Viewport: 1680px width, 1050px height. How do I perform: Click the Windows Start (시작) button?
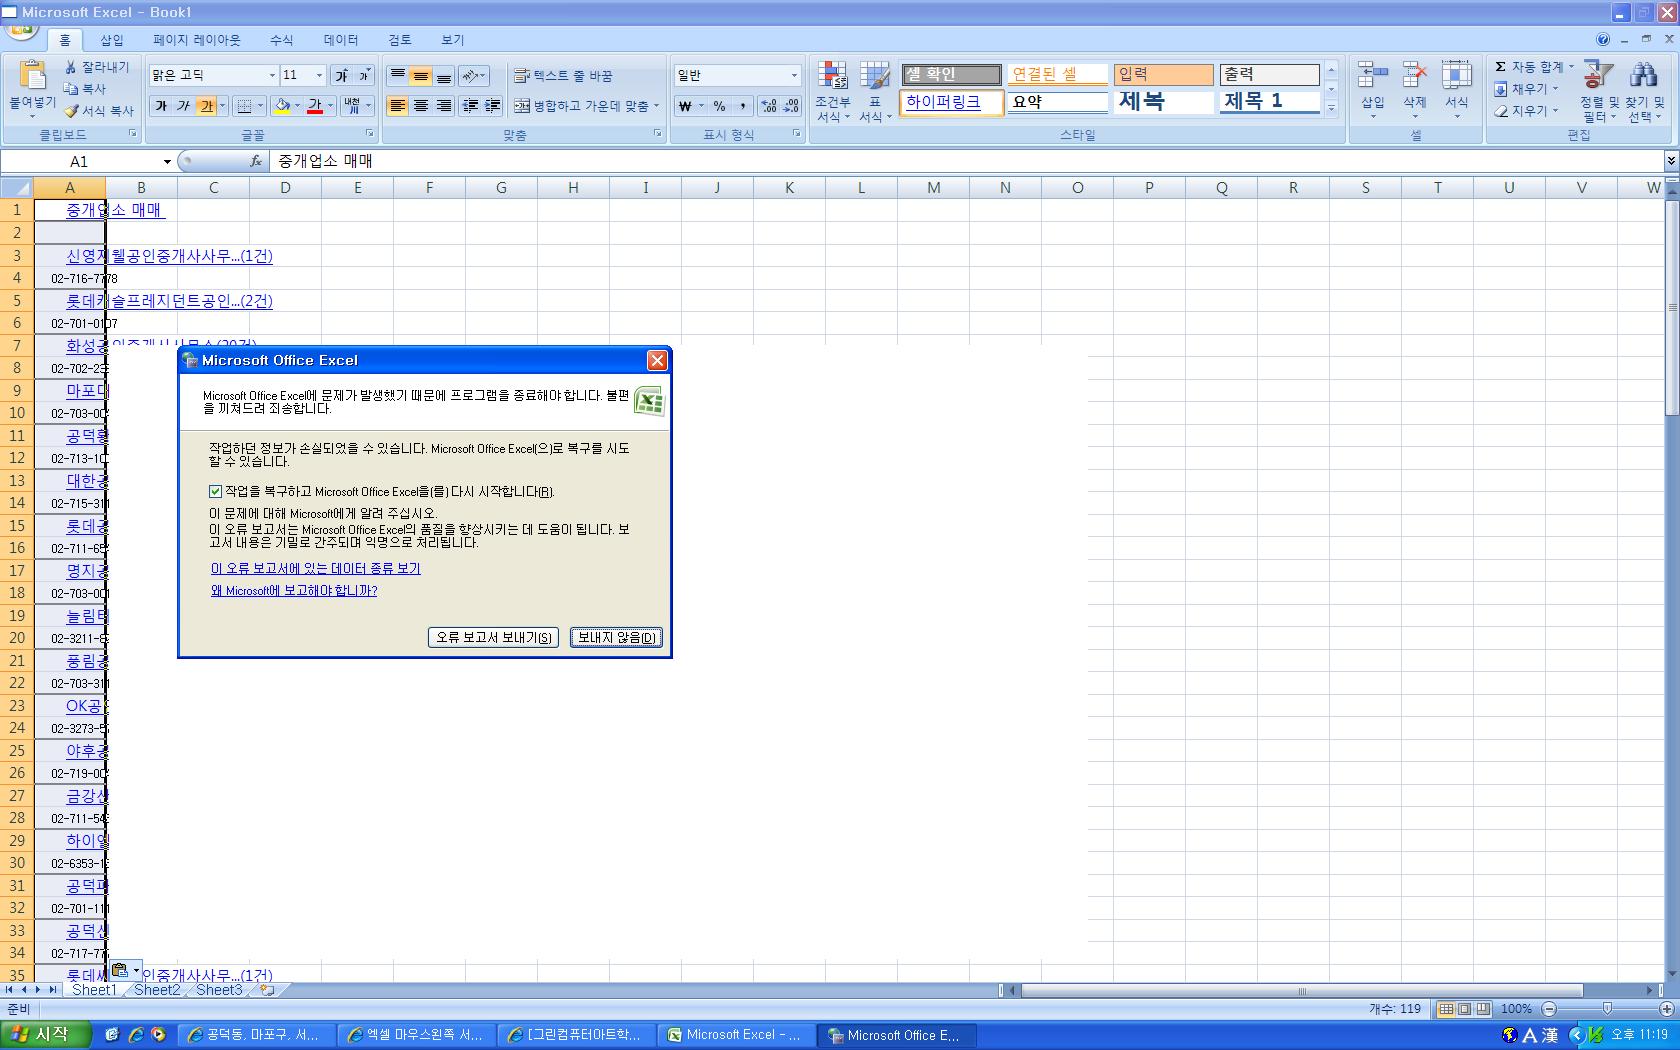46,1035
